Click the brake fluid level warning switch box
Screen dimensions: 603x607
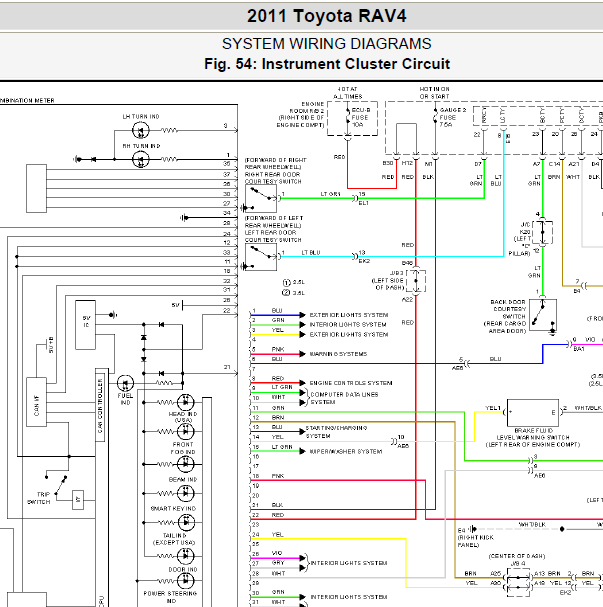(x=533, y=413)
